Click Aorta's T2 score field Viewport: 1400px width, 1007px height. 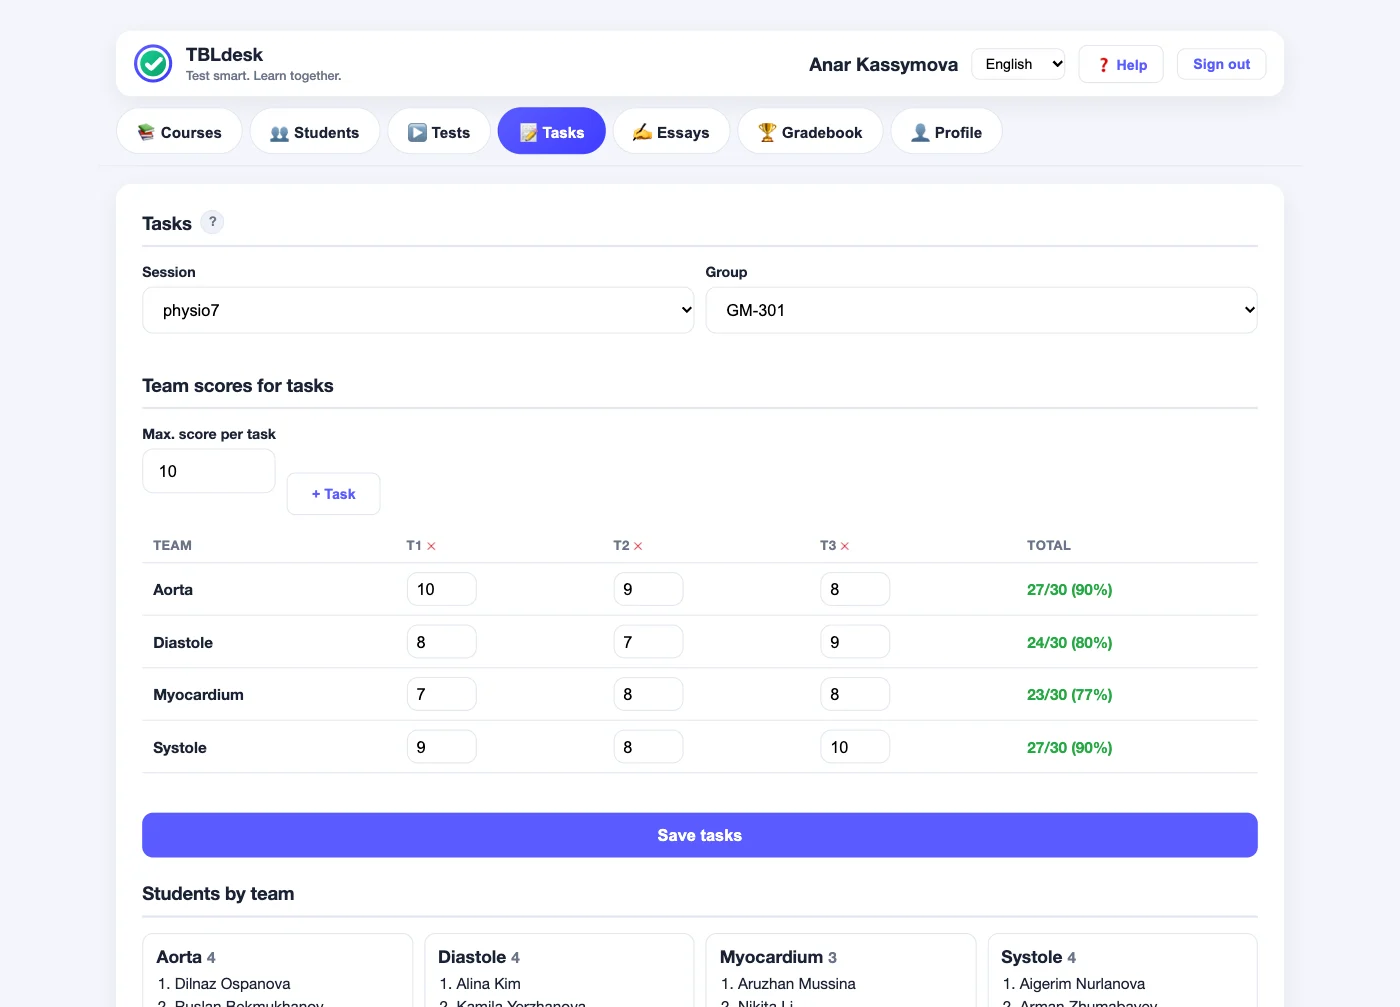pos(649,589)
